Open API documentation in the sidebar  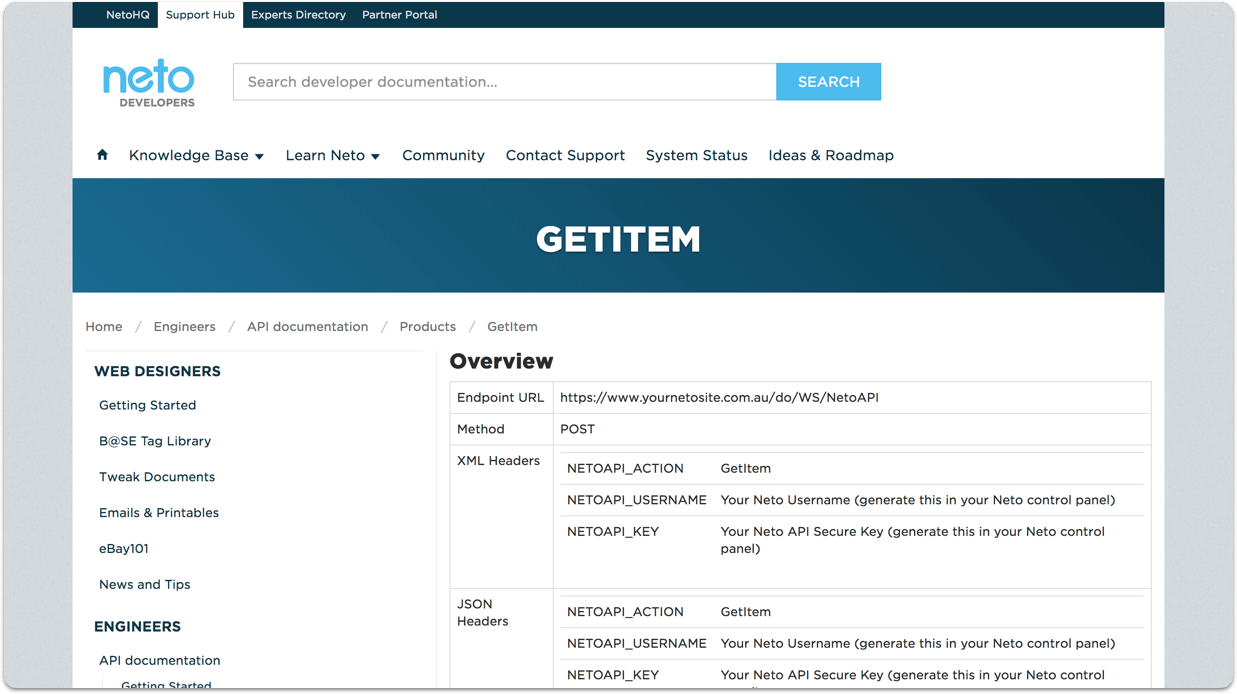click(159, 661)
